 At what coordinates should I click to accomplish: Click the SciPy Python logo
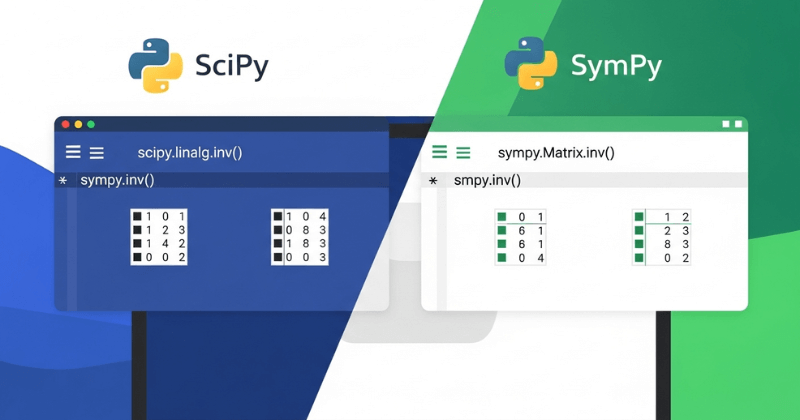pos(156,65)
